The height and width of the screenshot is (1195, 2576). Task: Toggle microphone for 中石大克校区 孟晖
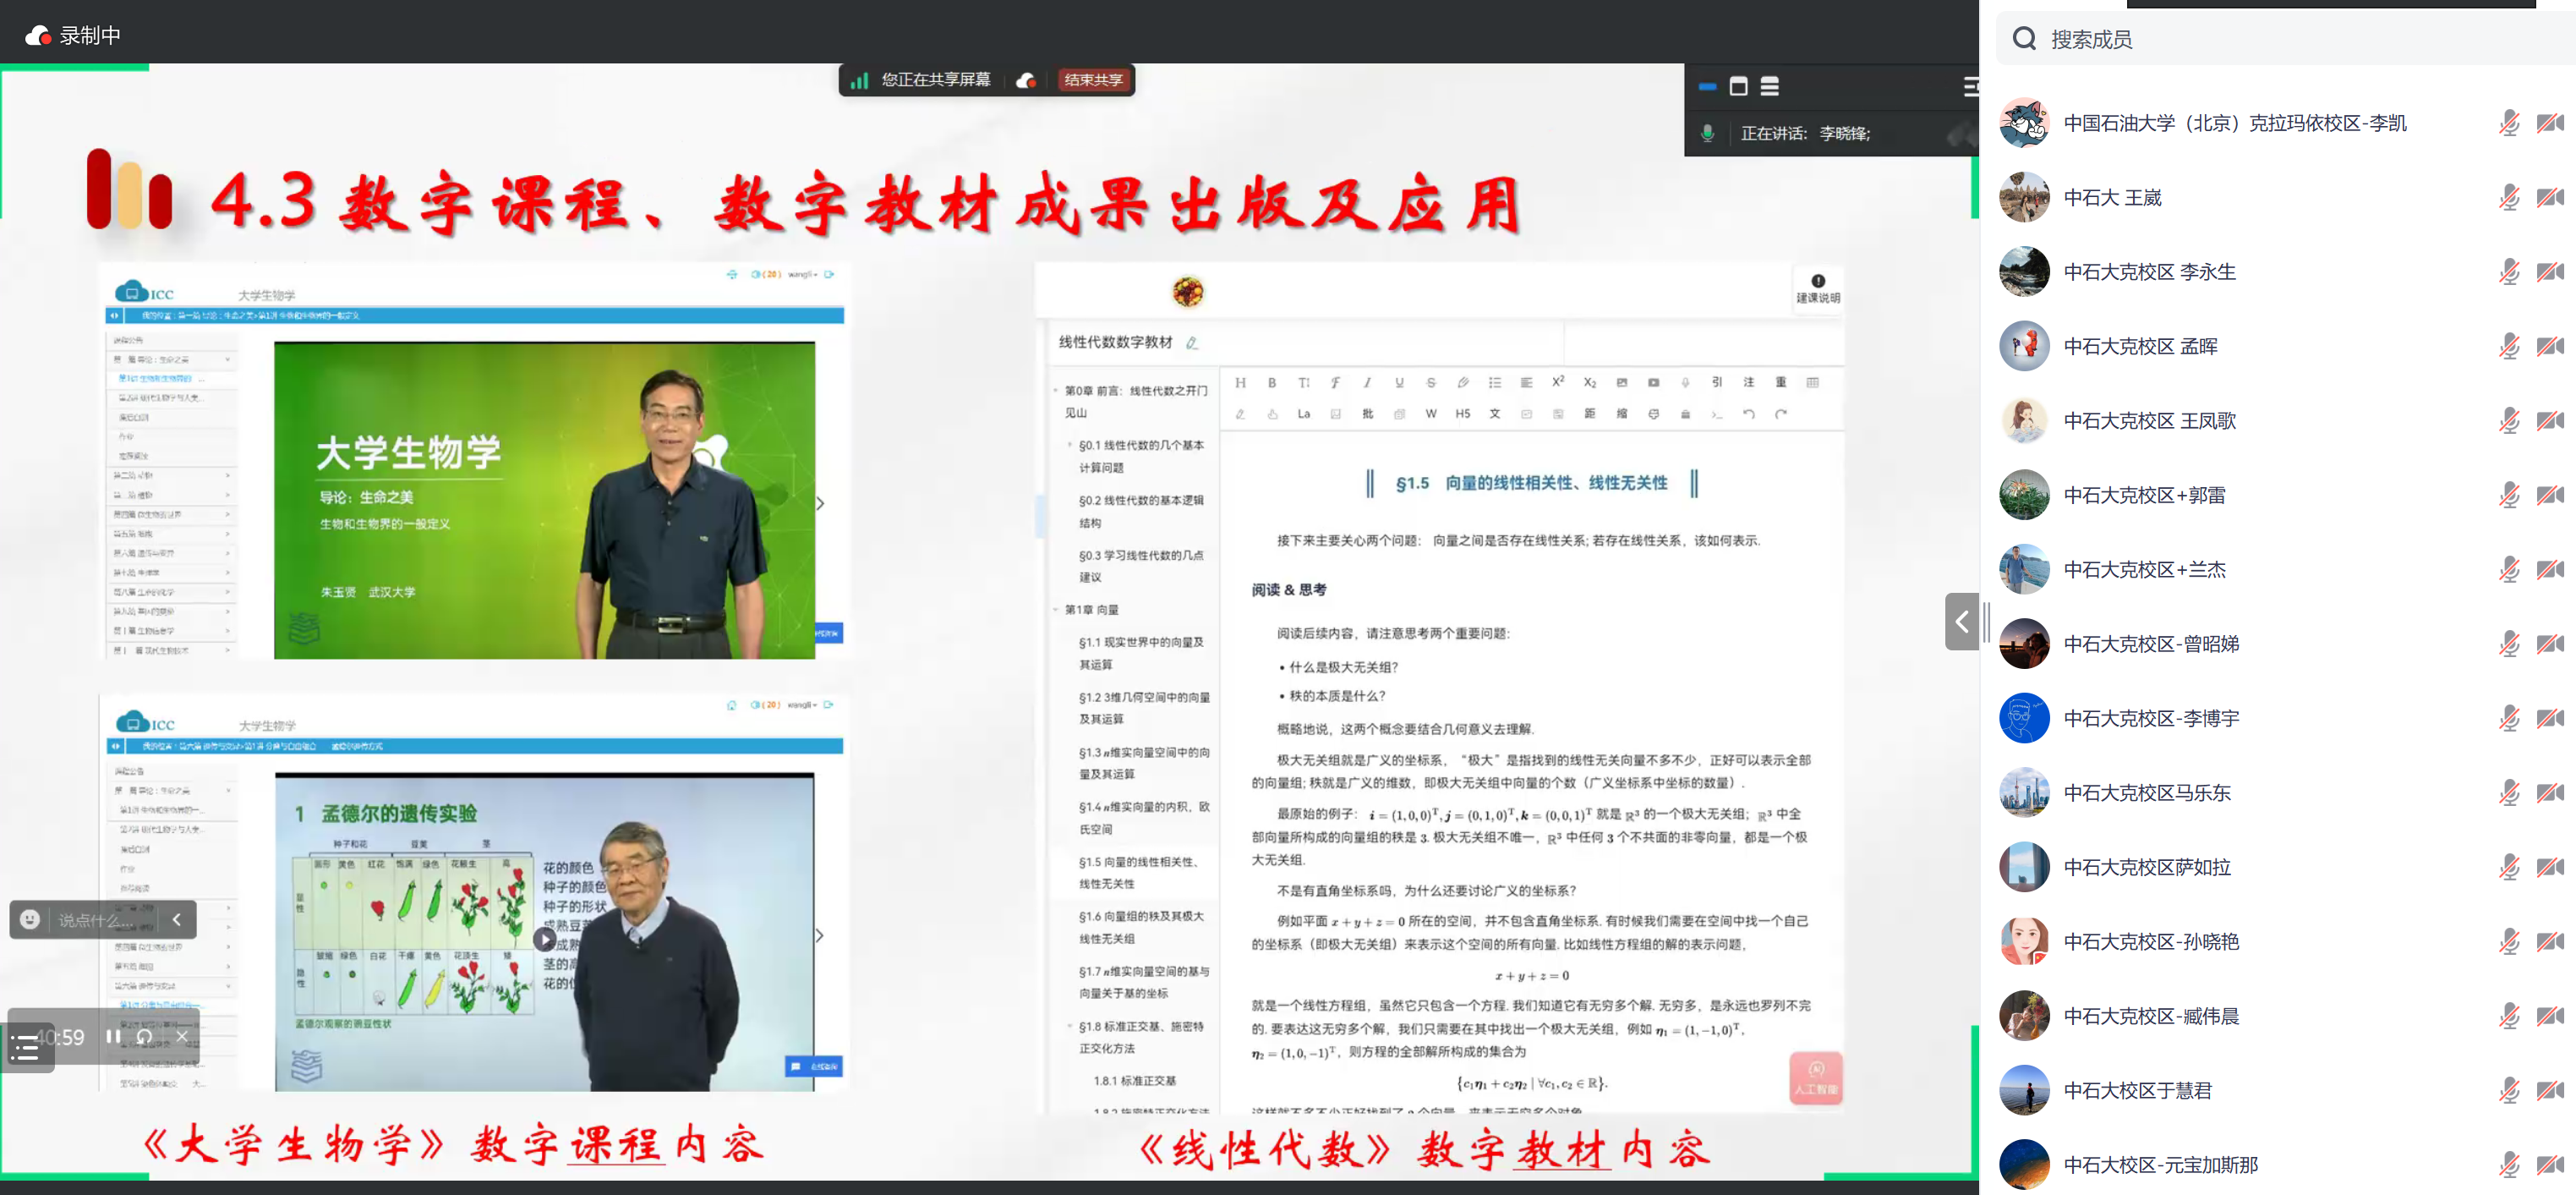tap(2508, 346)
